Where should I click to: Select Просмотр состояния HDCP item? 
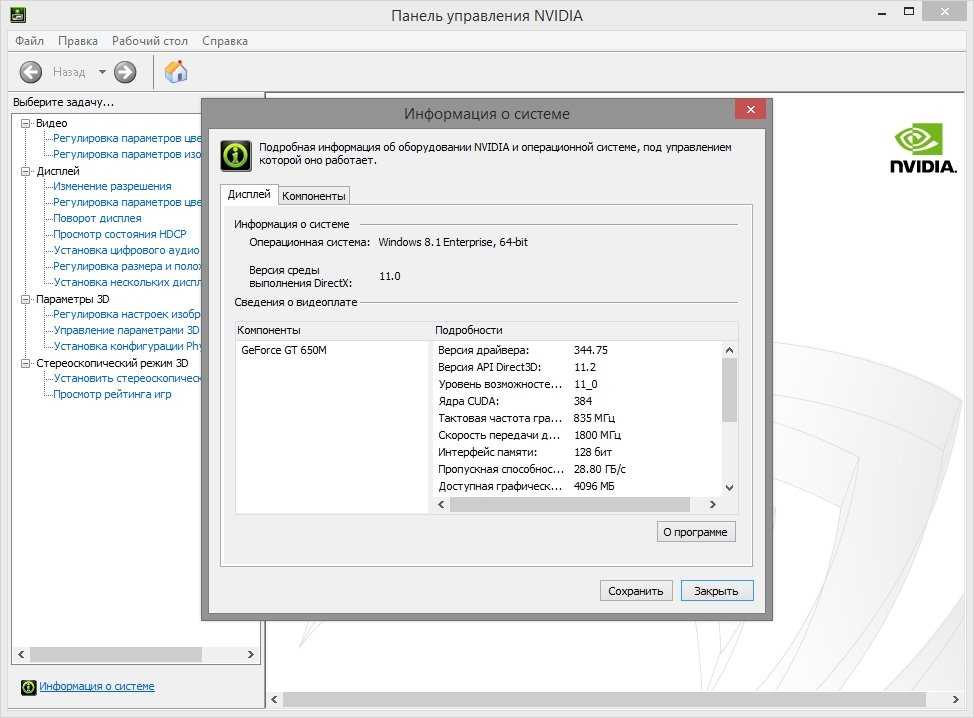pos(120,234)
